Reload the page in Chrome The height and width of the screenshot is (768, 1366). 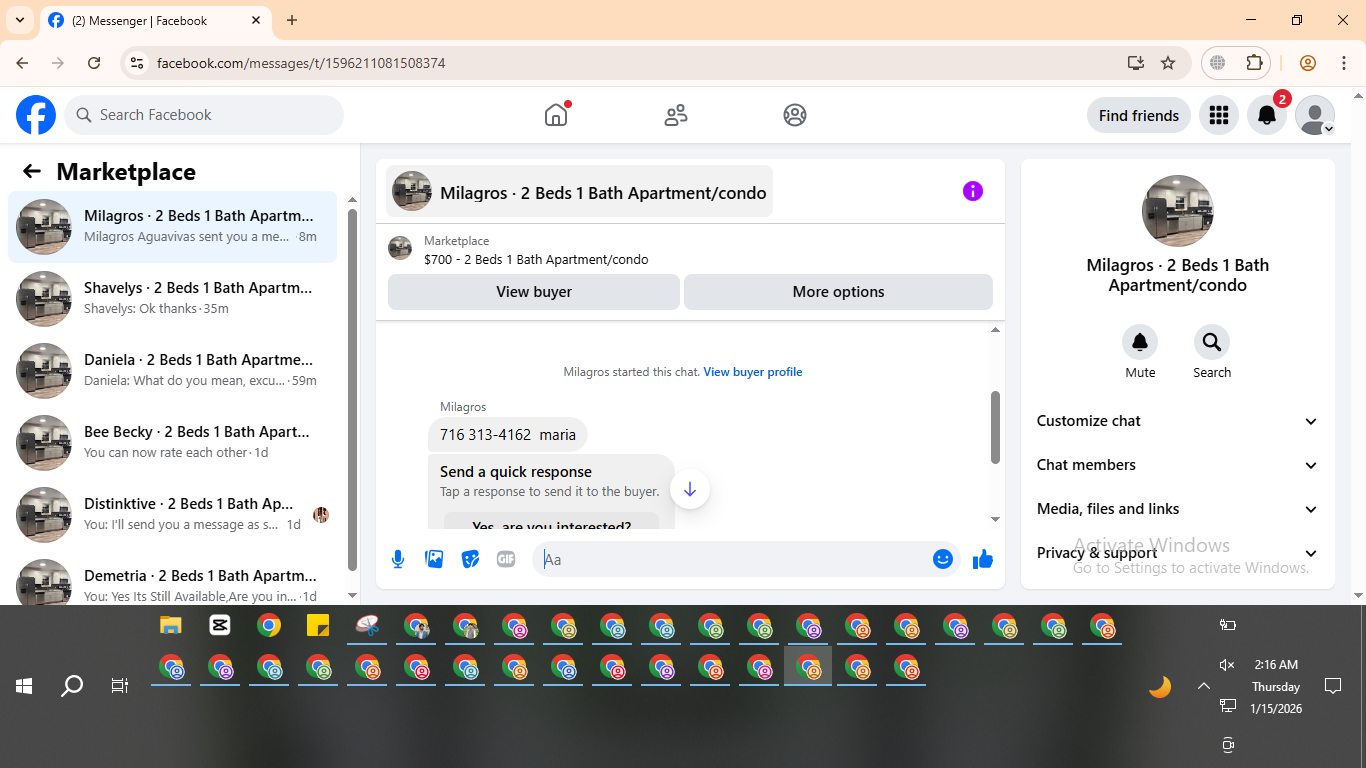coord(94,63)
